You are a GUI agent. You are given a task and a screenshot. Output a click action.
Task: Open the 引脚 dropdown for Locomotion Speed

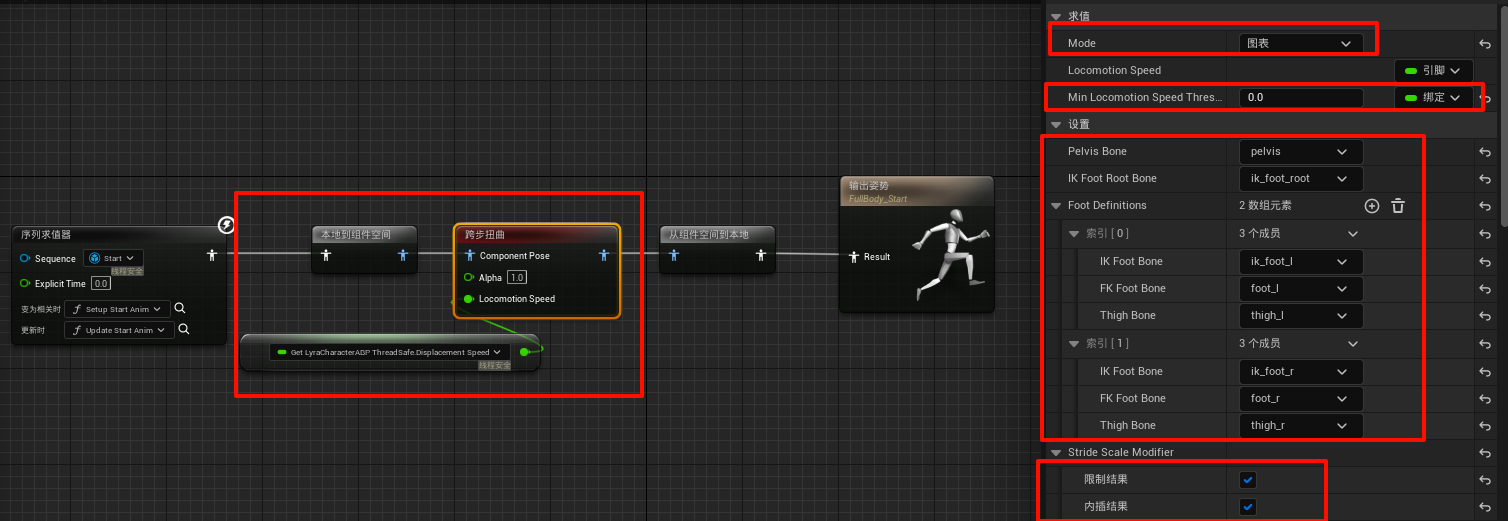pos(1434,71)
